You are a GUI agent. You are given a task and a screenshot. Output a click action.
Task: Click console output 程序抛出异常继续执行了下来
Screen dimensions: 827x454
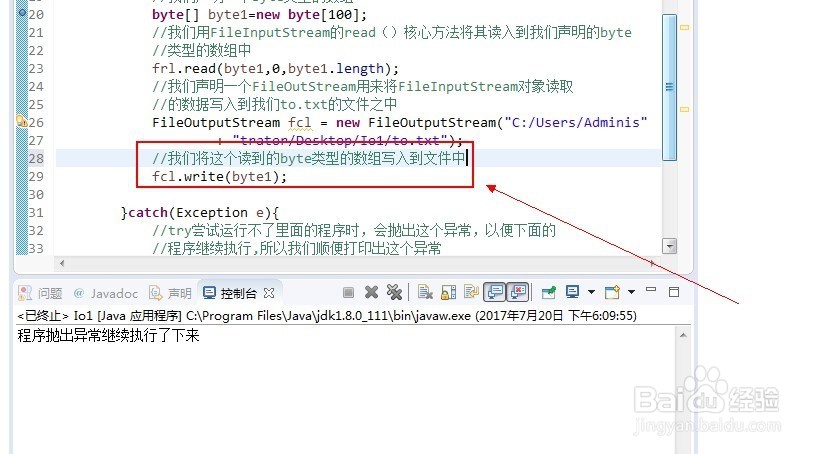[108, 335]
